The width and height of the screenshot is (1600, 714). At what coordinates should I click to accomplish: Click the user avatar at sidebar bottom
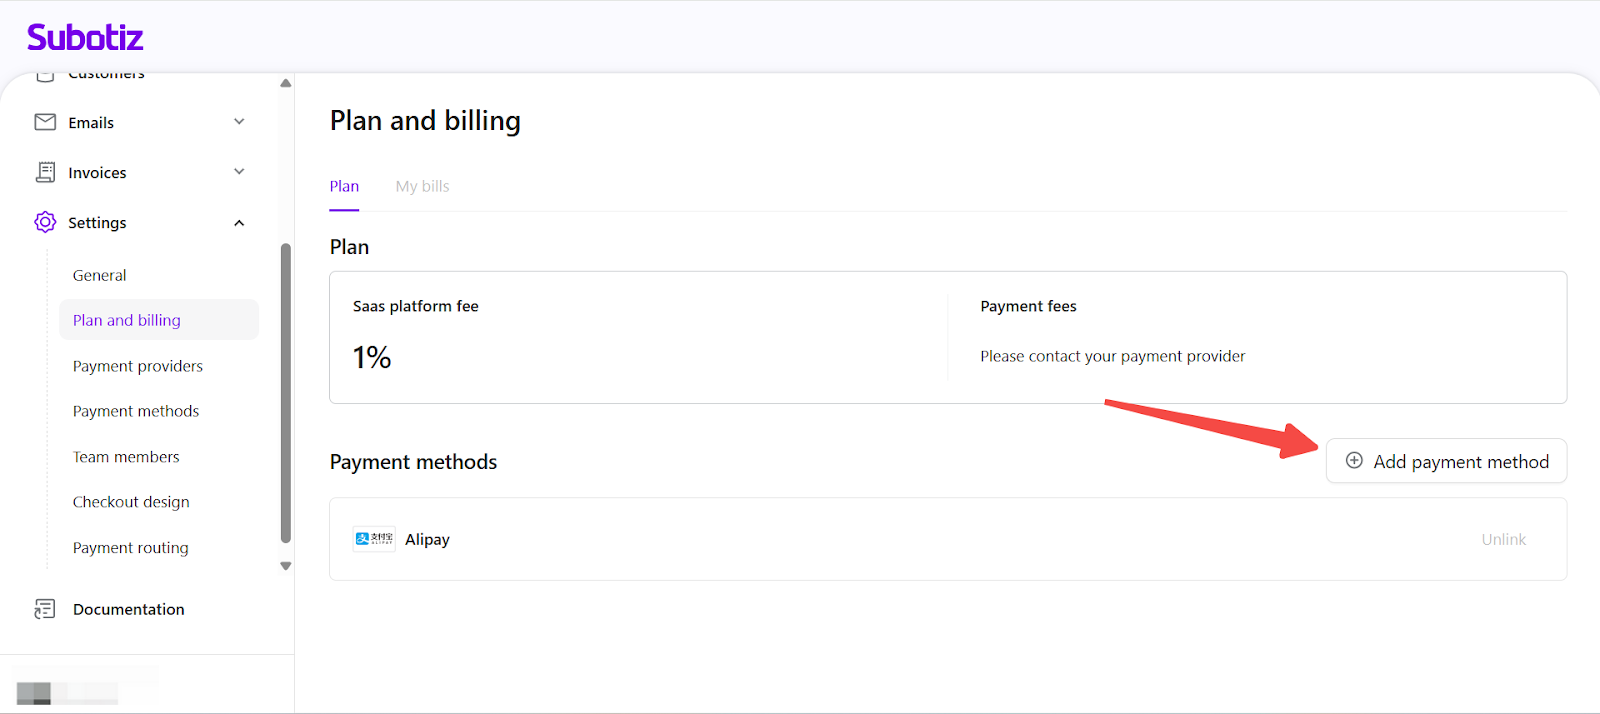34,692
